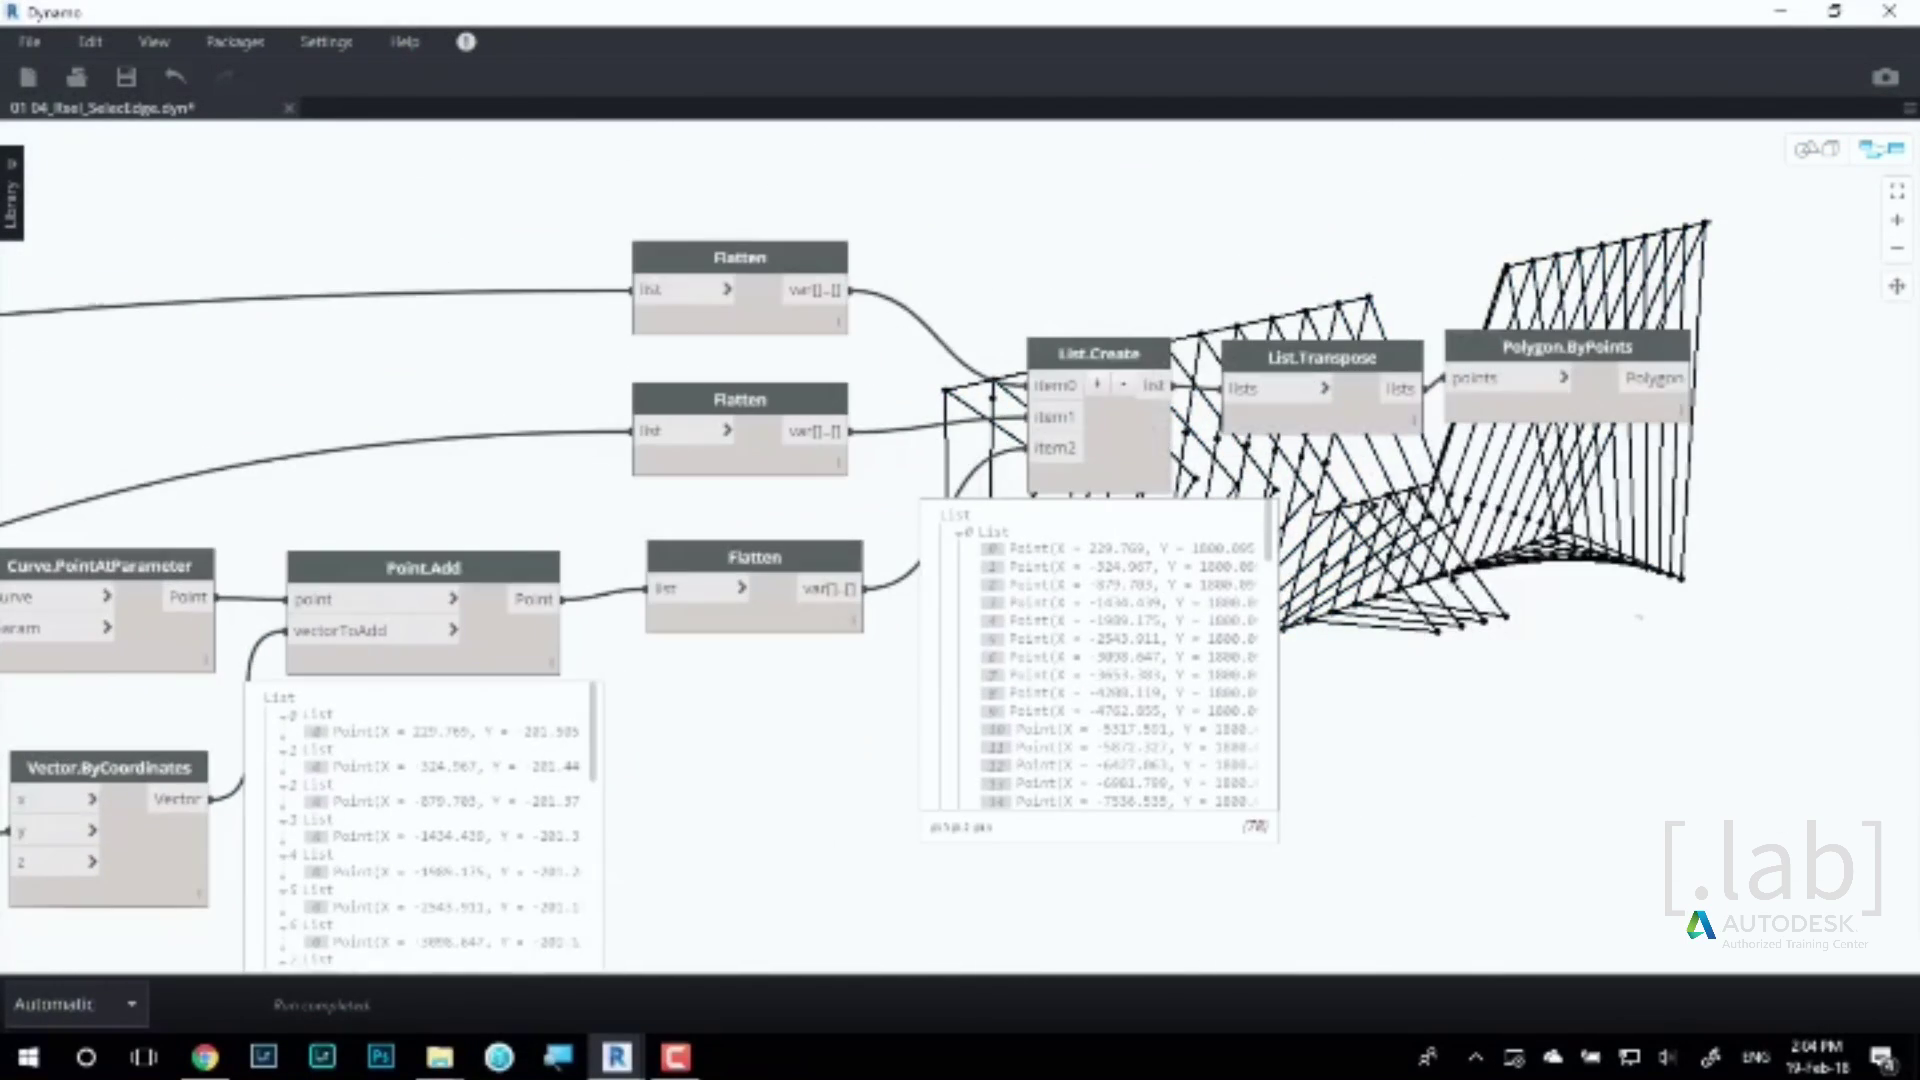The height and width of the screenshot is (1080, 1920).
Task: Add an item input on List.Create node
Action: (1097, 384)
